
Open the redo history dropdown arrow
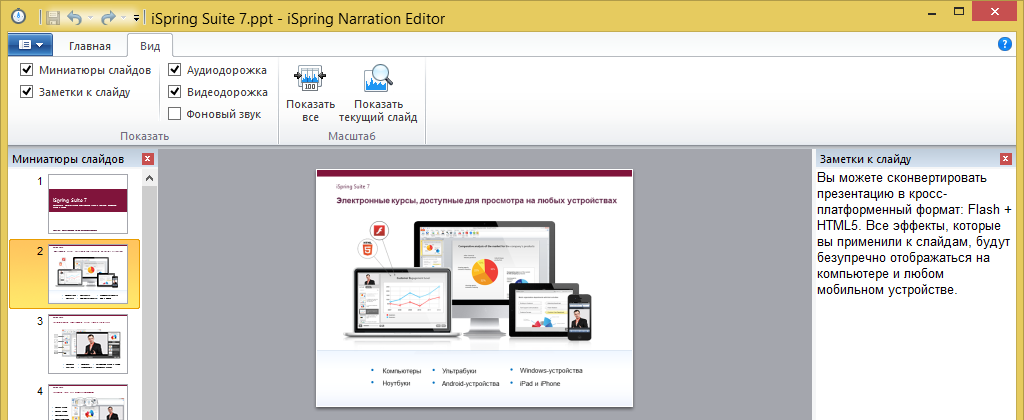(123, 18)
